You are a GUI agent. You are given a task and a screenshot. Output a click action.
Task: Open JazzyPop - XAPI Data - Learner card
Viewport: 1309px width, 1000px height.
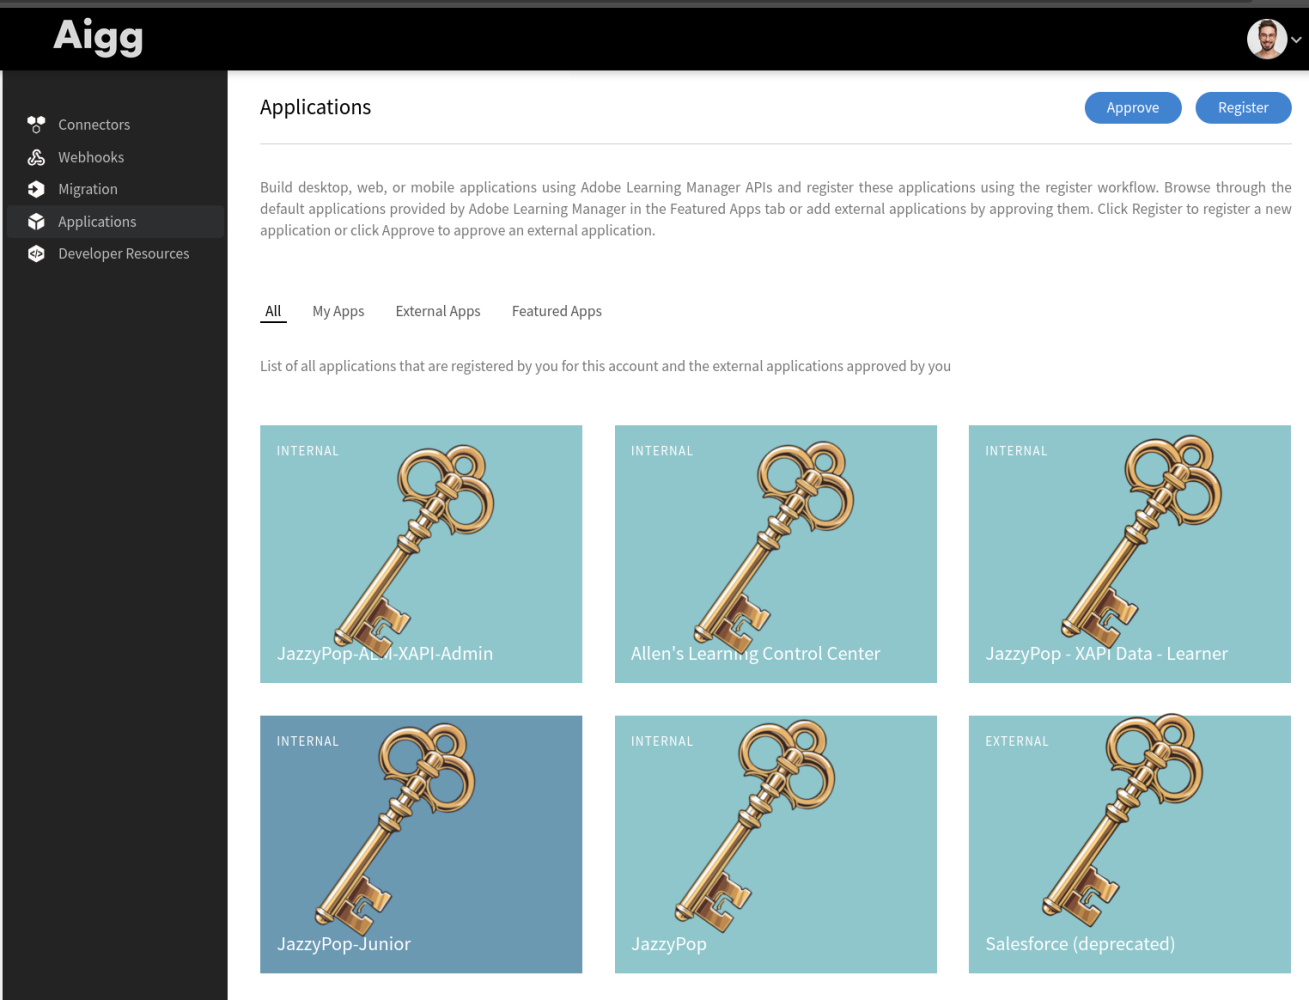tap(1129, 554)
